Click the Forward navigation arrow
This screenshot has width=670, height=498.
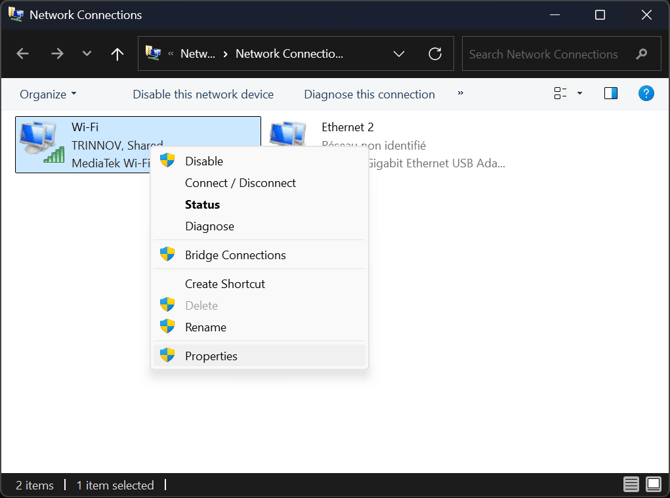[x=56, y=54]
